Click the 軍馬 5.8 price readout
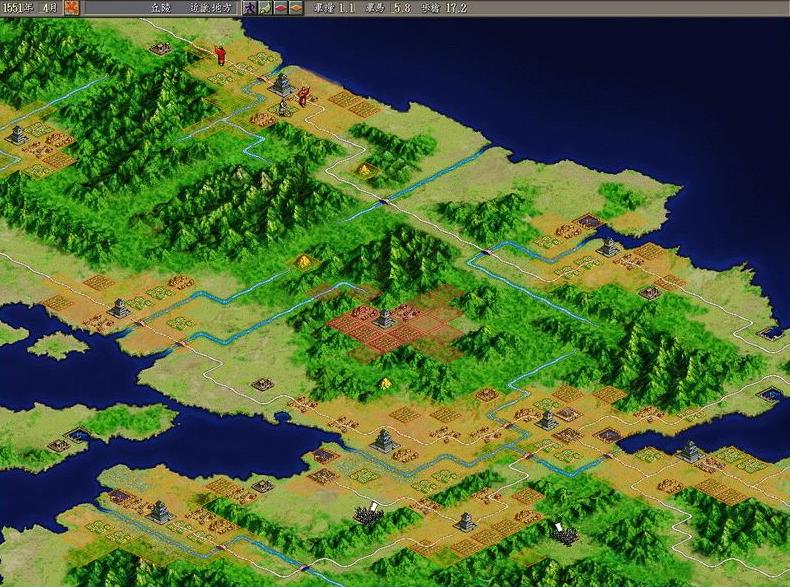790x587 pixels. [x=388, y=8]
